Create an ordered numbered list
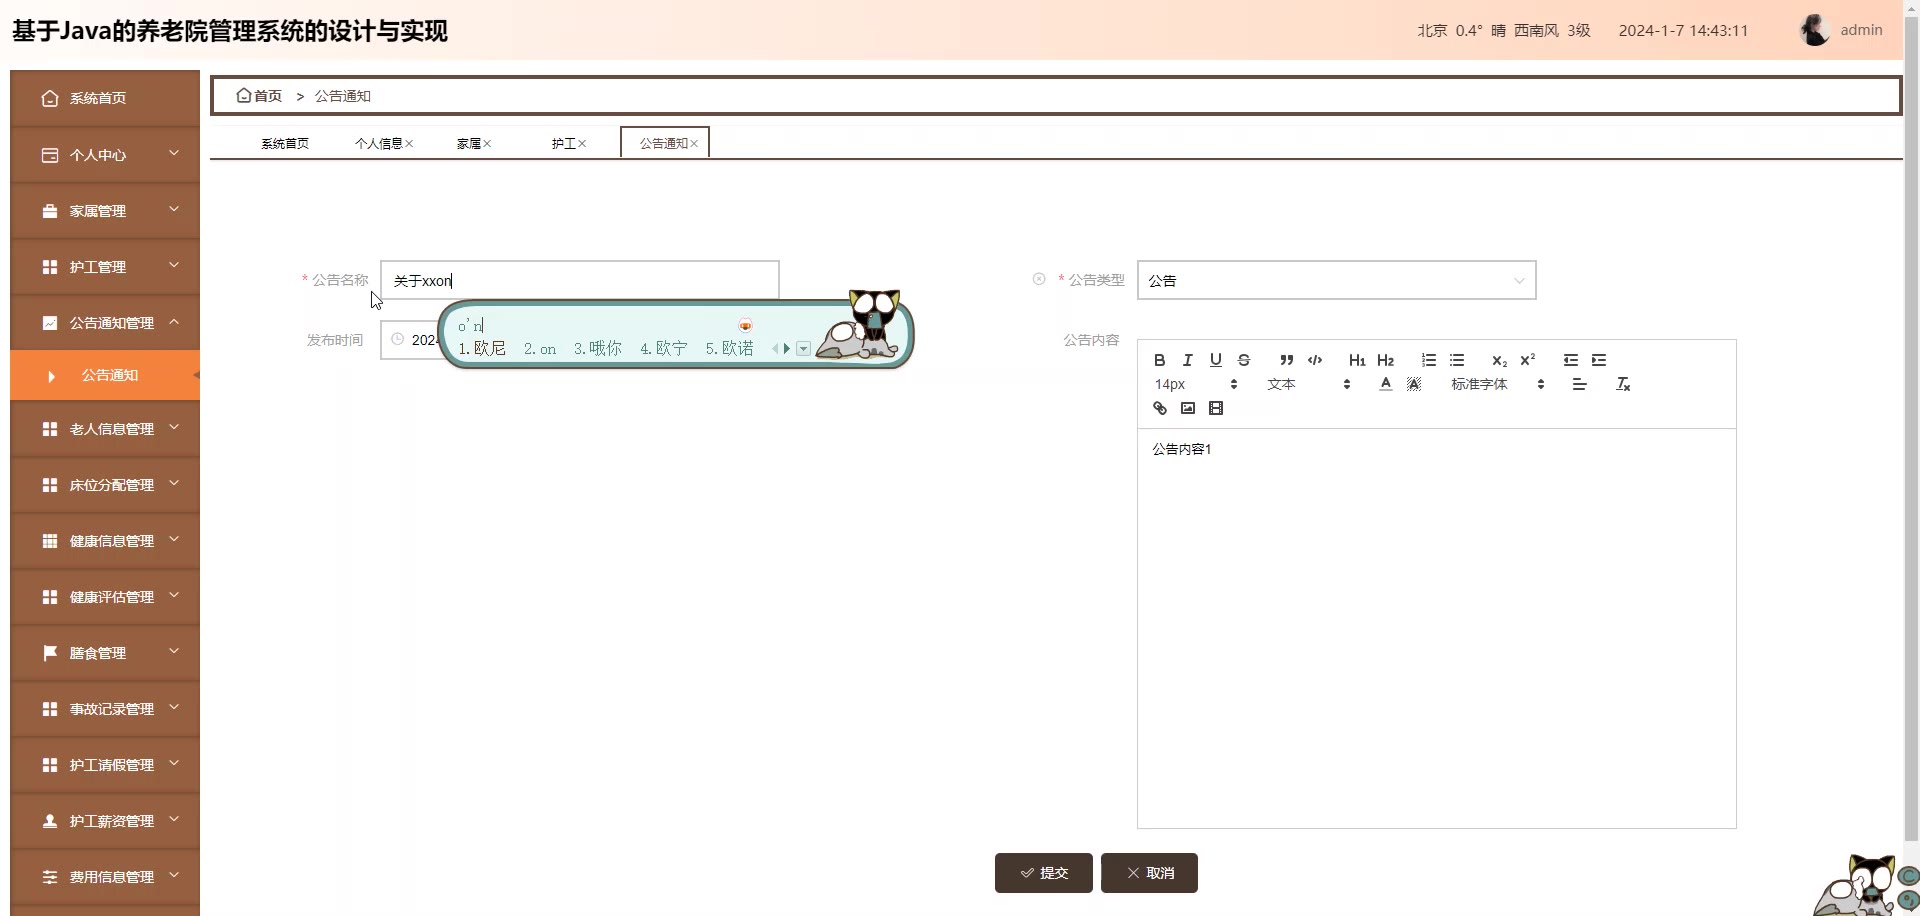Screen dimensions: 1920x916 coord(1428,360)
